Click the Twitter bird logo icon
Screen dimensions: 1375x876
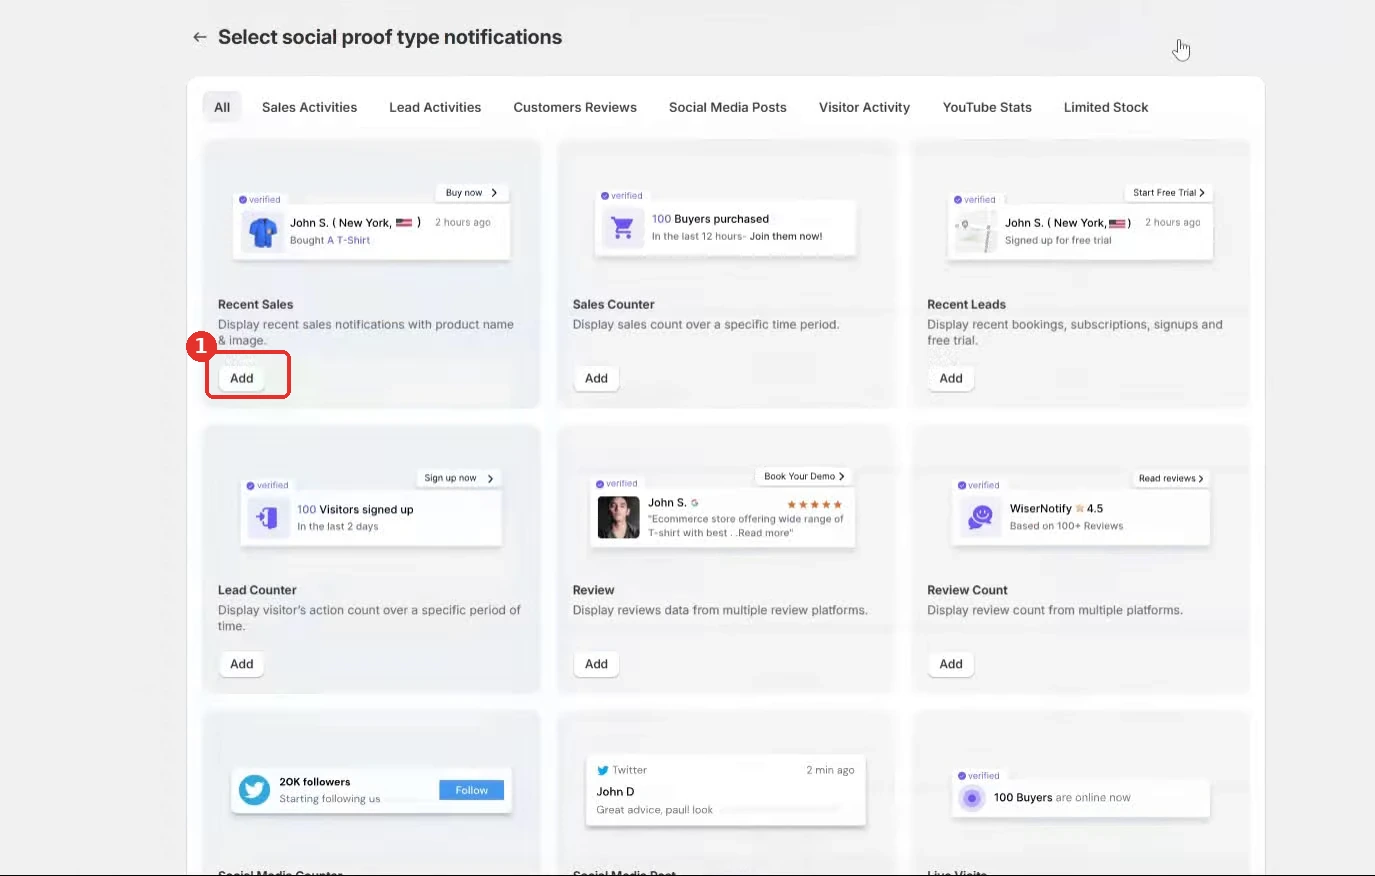tap(254, 790)
